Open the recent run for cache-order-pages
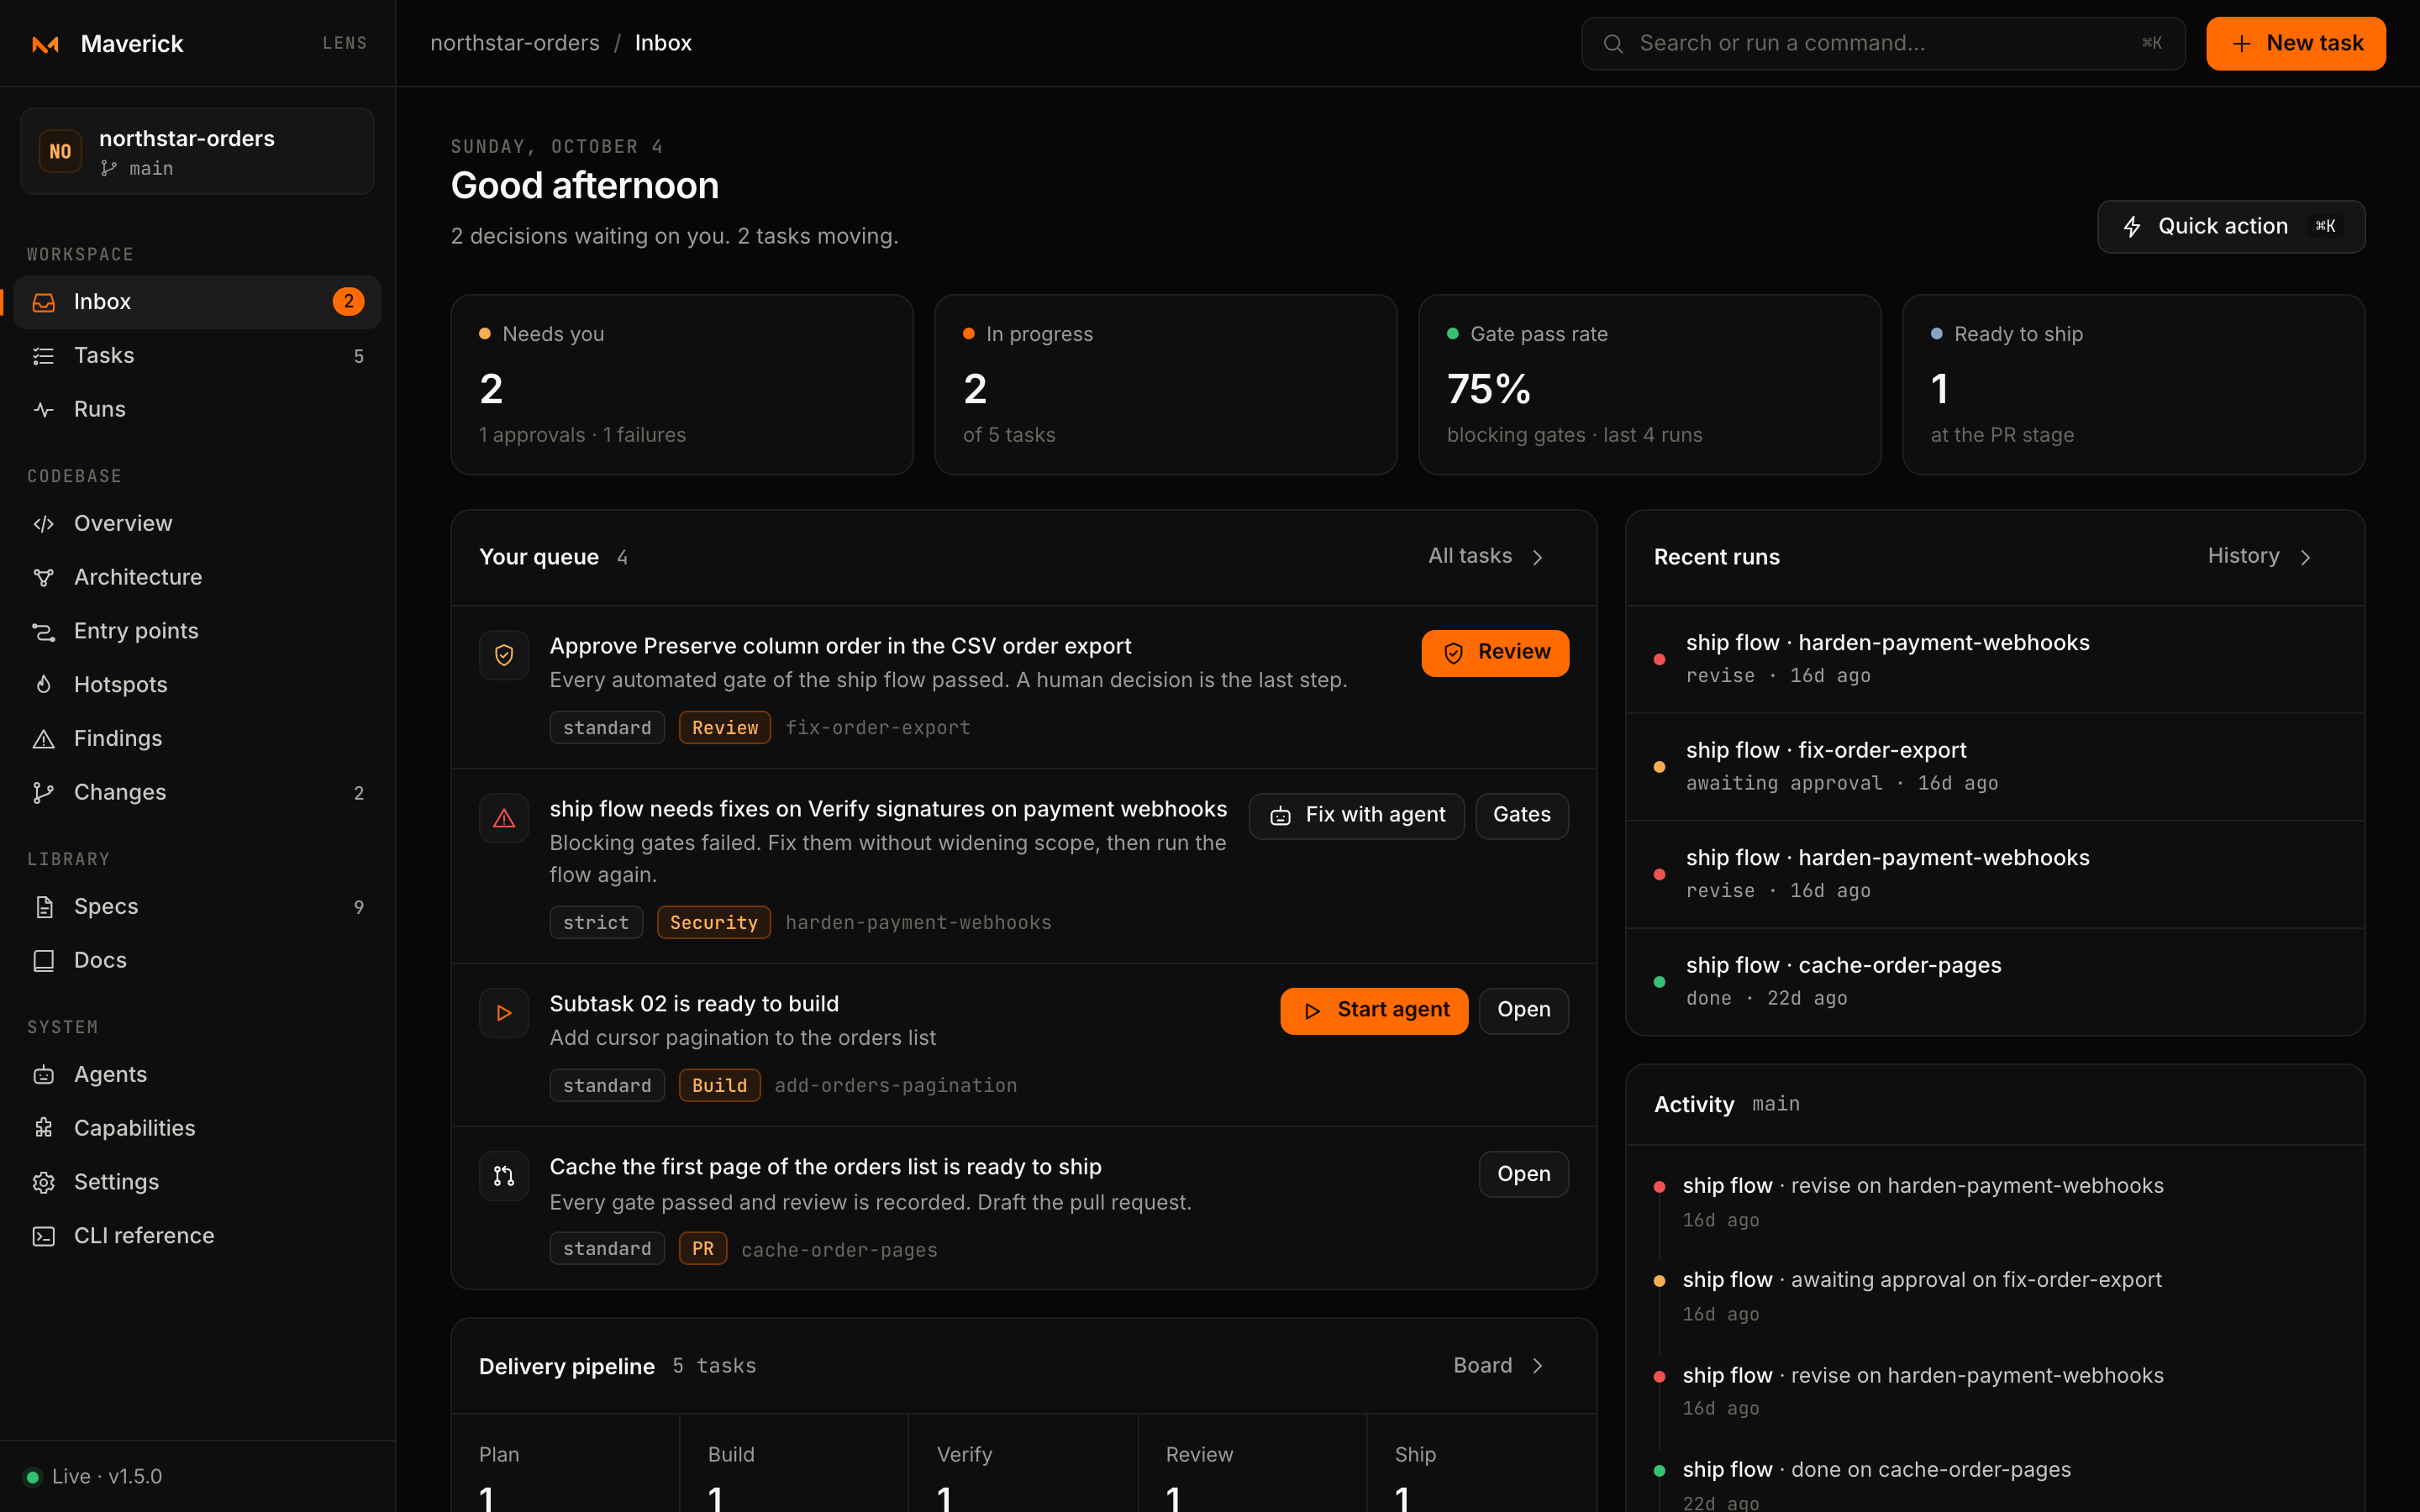Image resolution: width=2420 pixels, height=1512 pixels. [1994, 981]
